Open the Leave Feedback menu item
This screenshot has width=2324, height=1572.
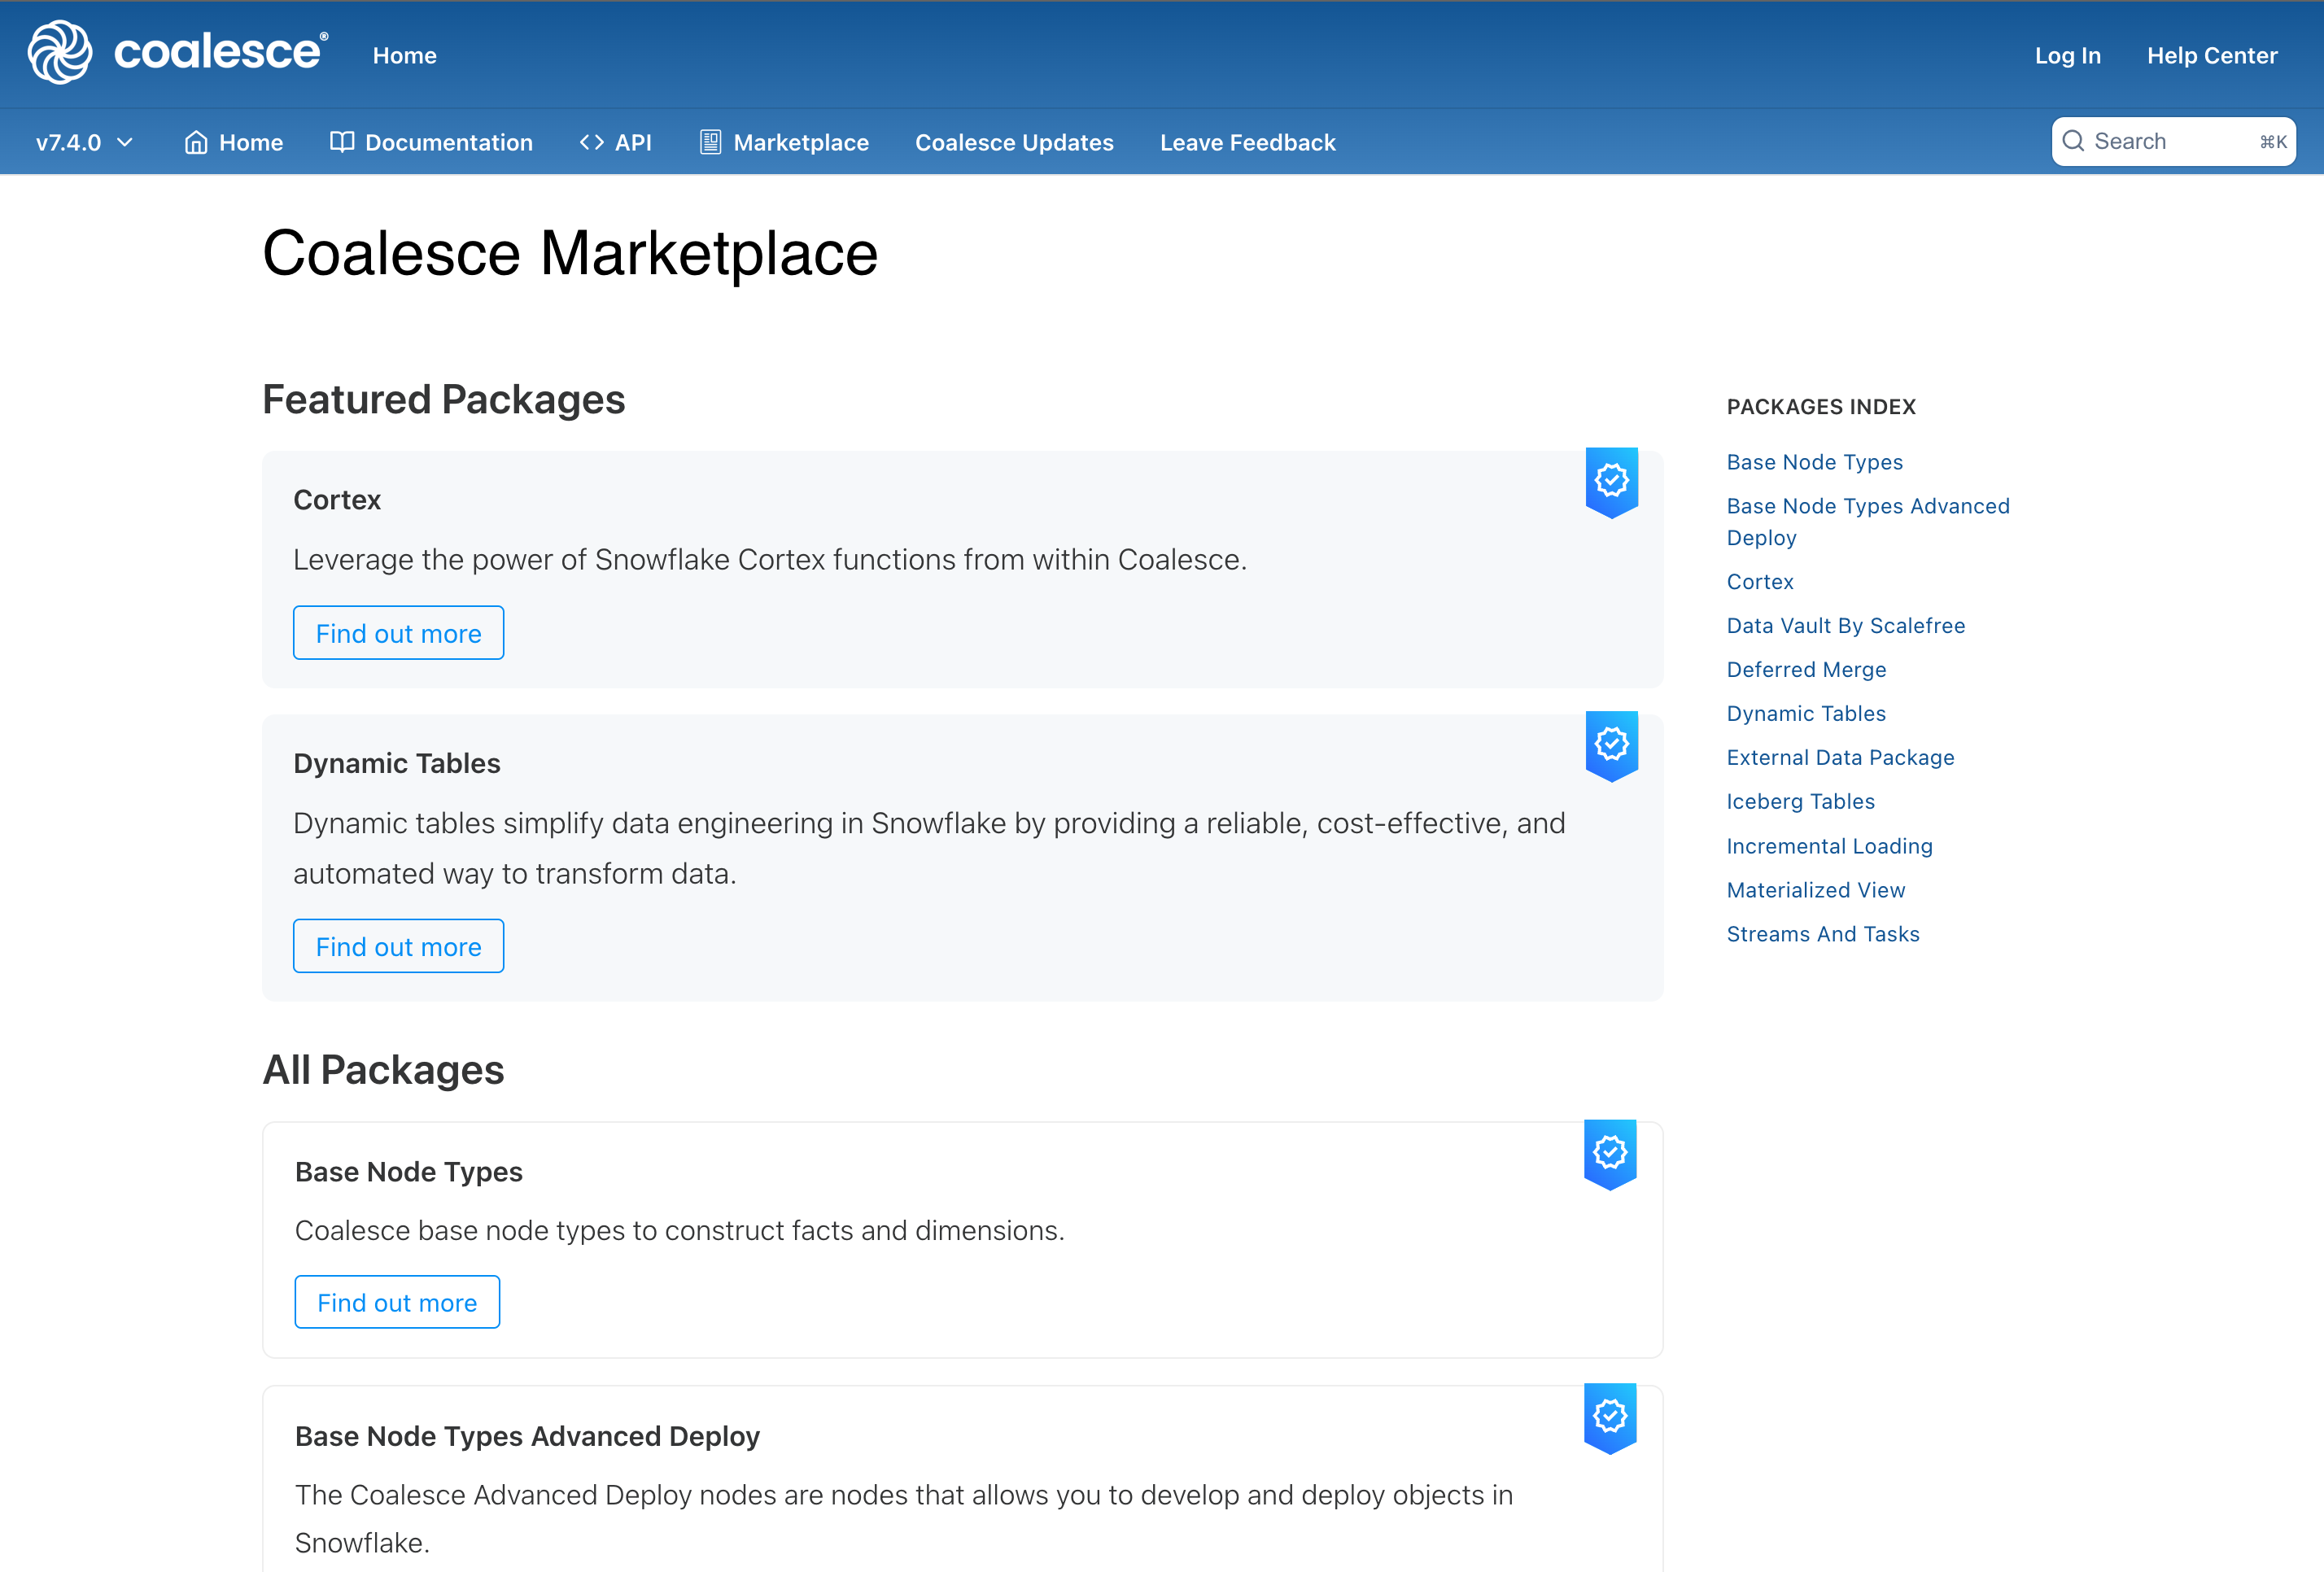pyautogui.click(x=1247, y=142)
